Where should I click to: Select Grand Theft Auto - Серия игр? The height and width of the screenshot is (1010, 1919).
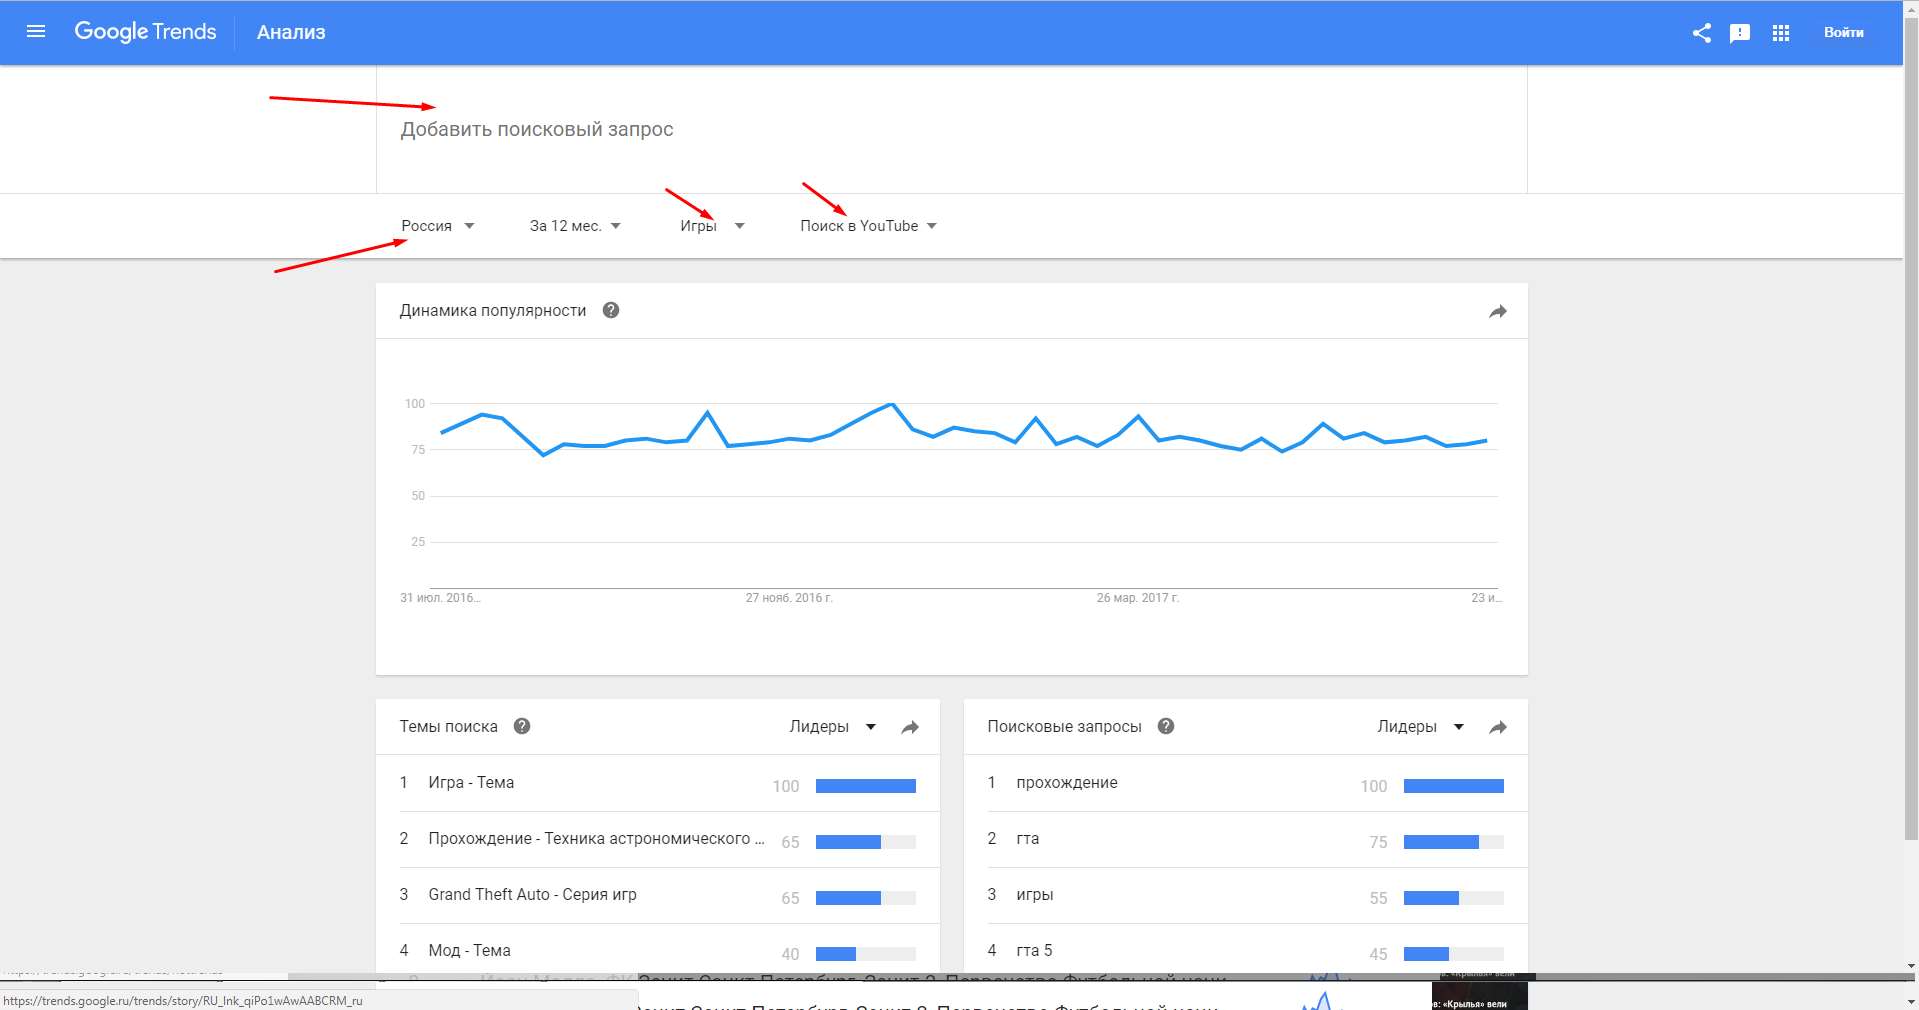[657, 895]
